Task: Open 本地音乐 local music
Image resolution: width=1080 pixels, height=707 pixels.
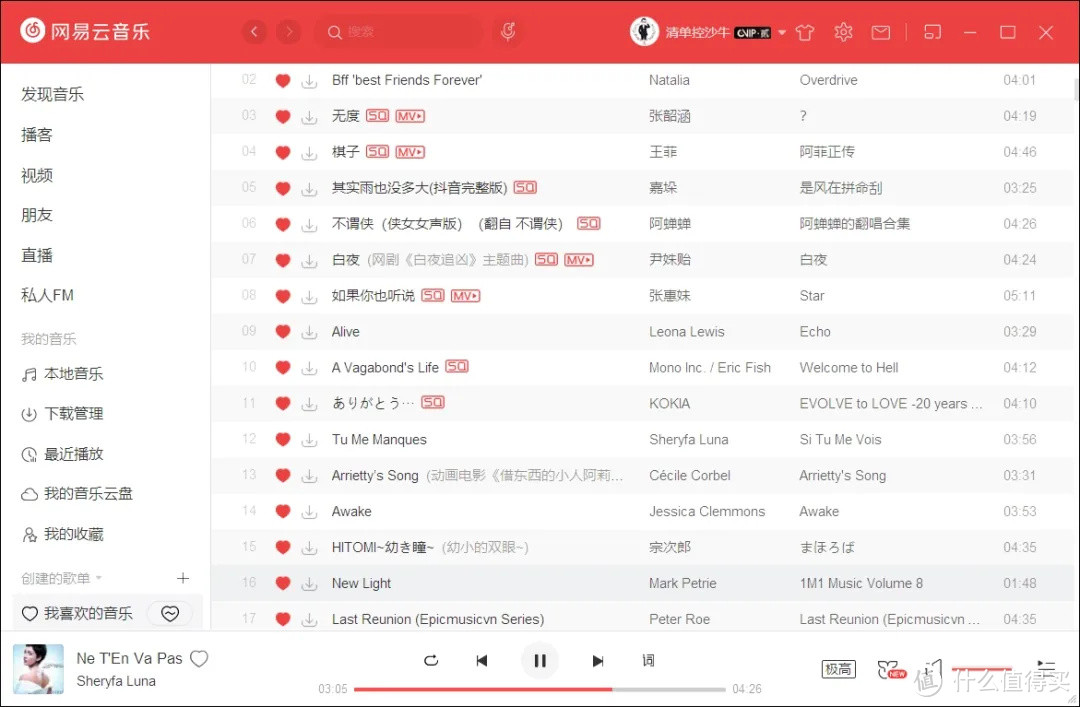Action: pyautogui.click(x=62, y=374)
